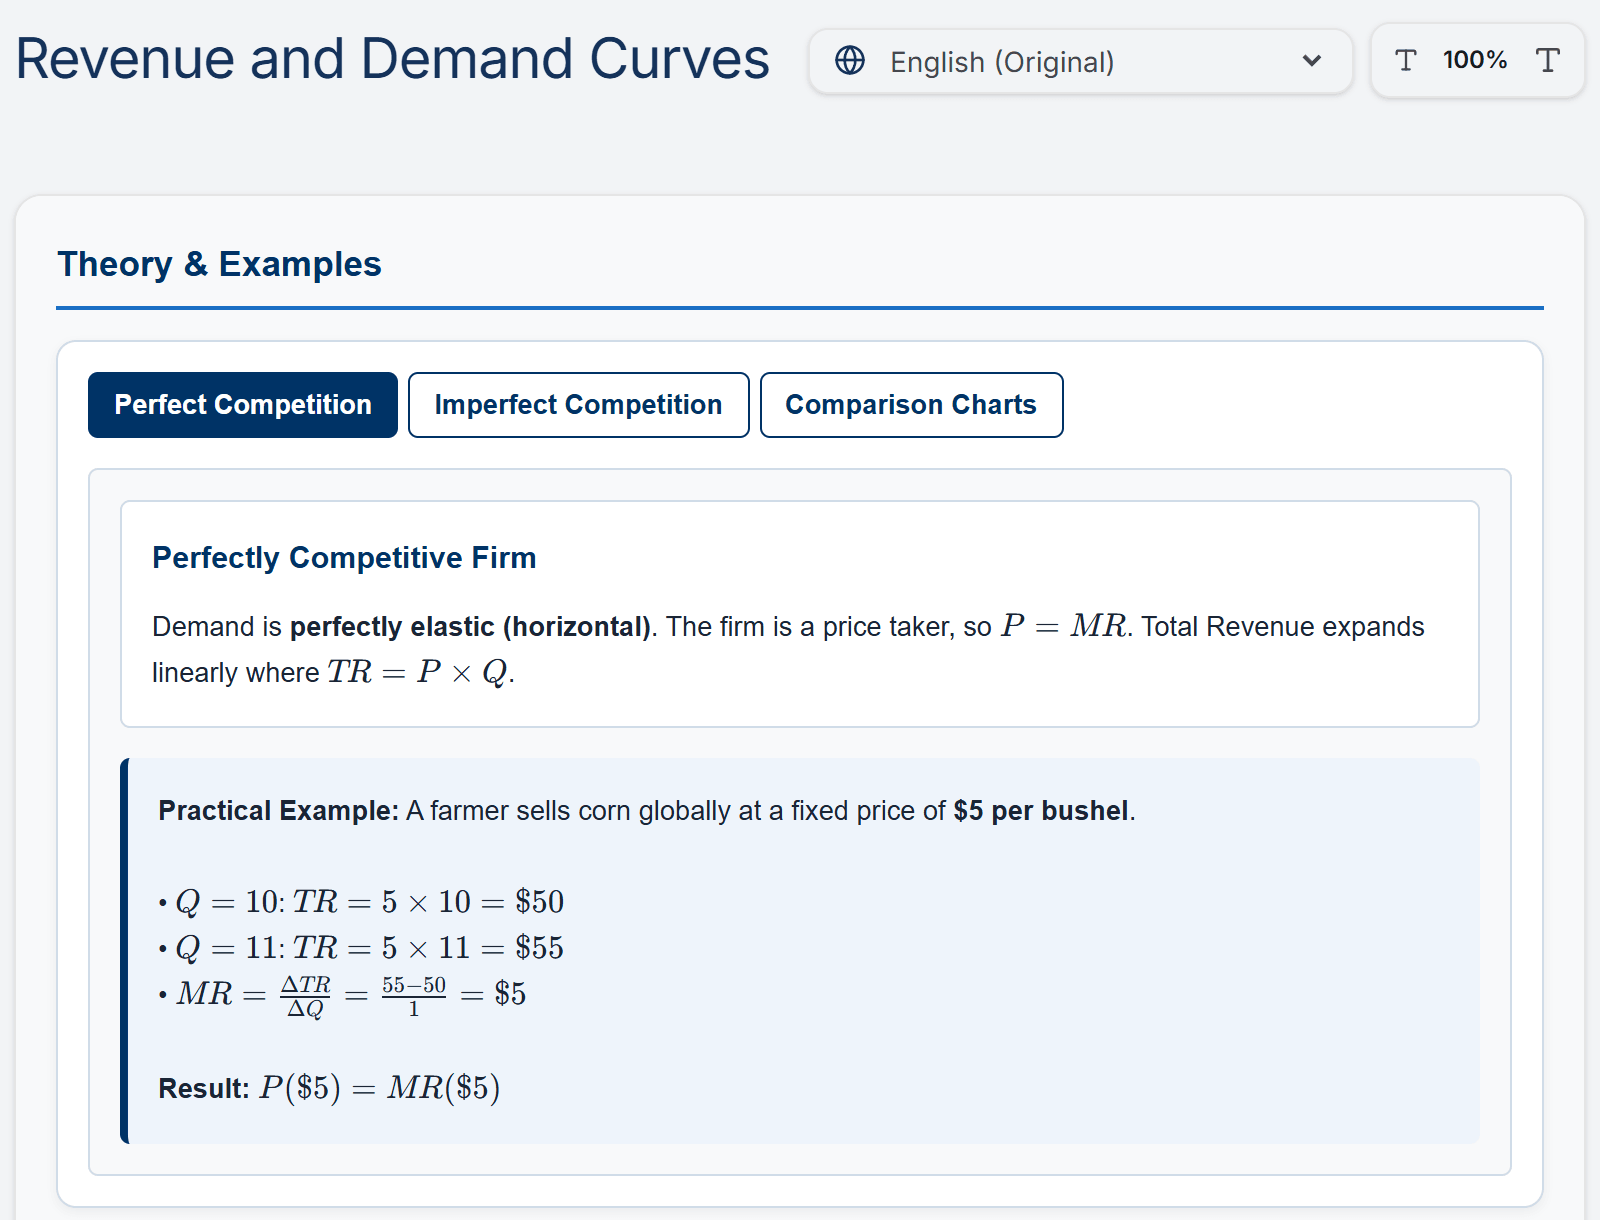Click the MR fraction formula line
Viewport: 1600px width, 1220px height.
pos(342,995)
